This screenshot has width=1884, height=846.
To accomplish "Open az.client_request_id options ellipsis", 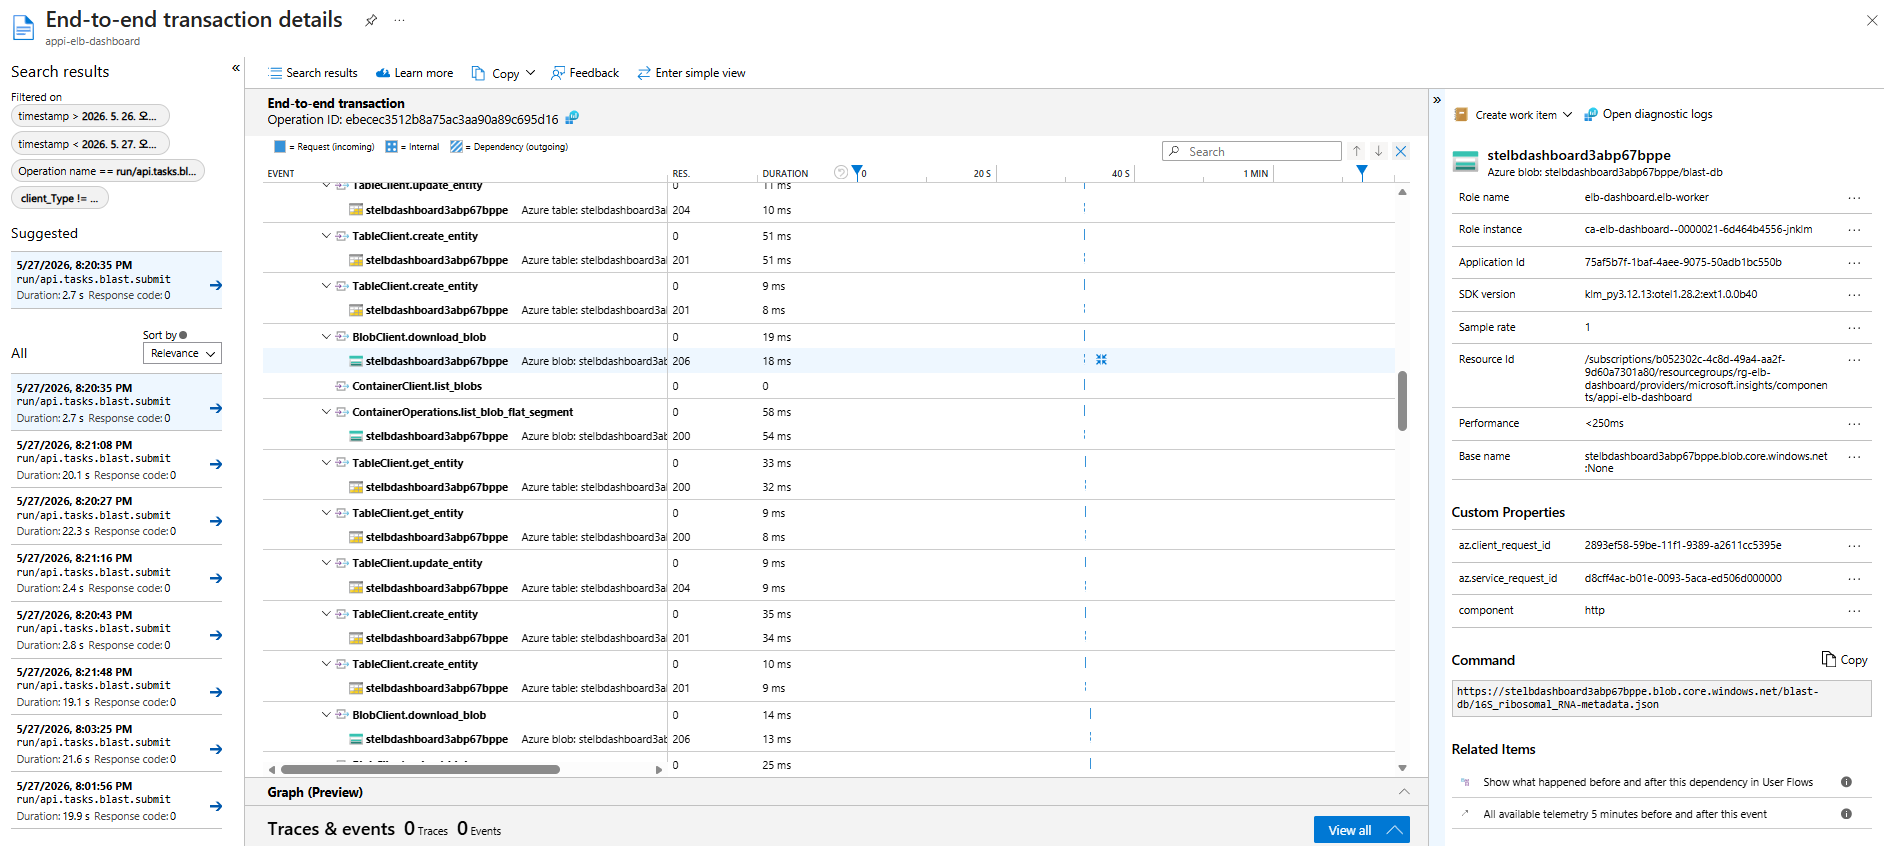I will [x=1854, y=546].
